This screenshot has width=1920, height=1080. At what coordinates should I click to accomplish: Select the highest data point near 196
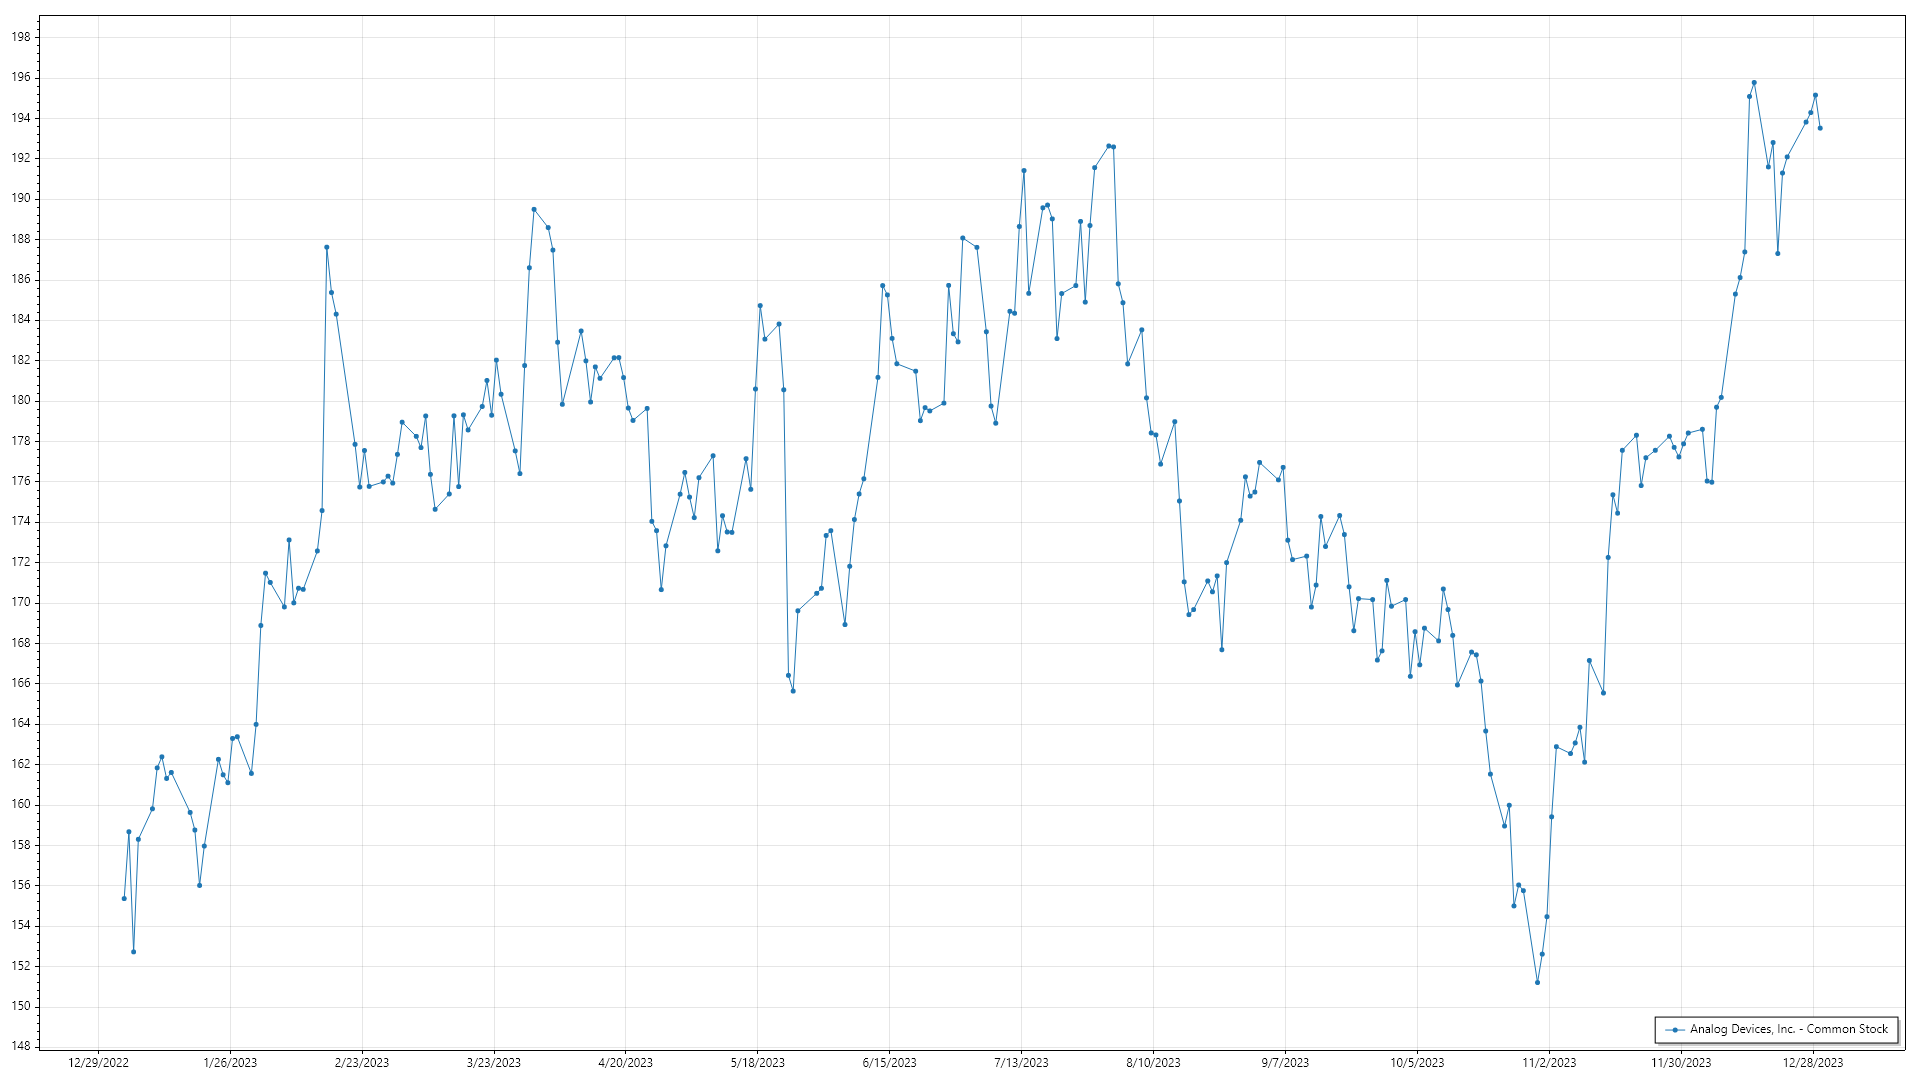click(x=1754, y=83)
